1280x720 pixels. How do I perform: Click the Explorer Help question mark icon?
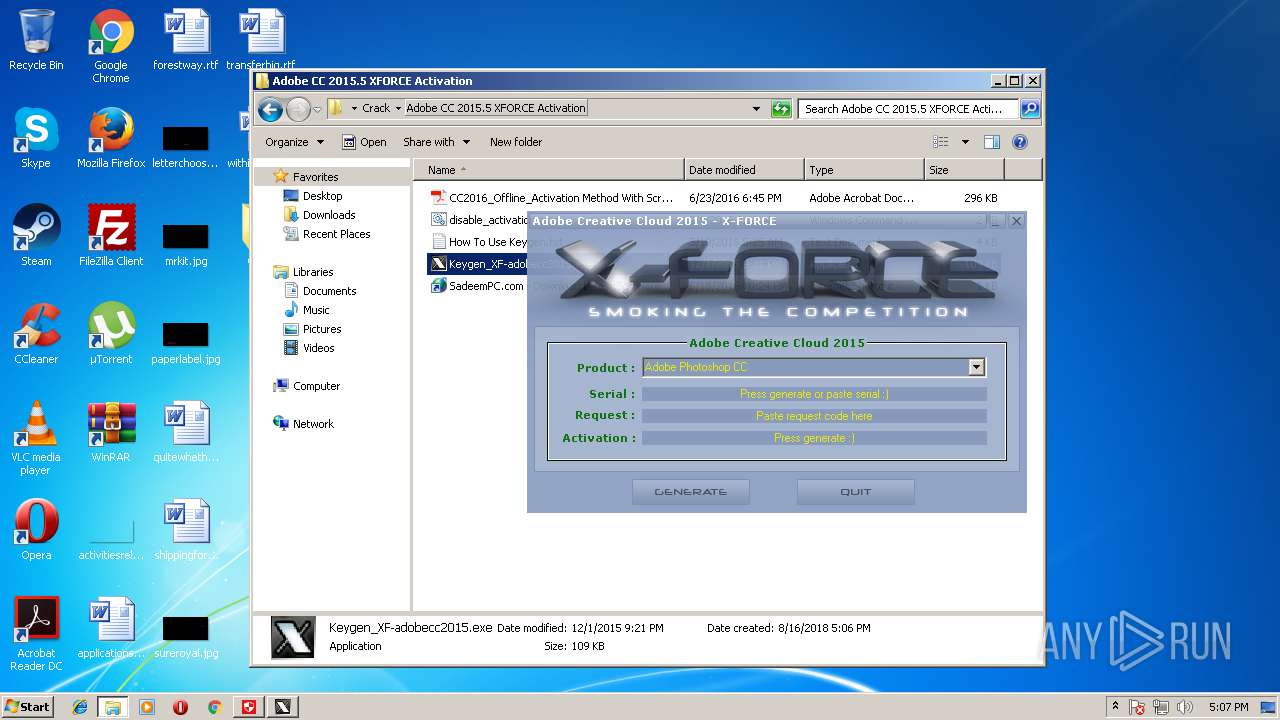pyautogui.click(x=1020, y=142)
